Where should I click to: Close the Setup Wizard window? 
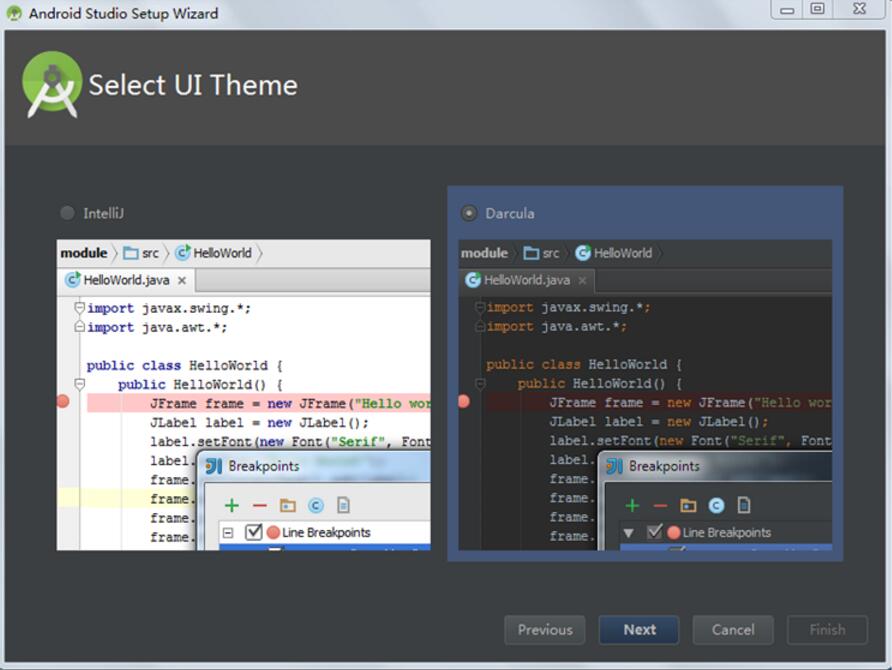click(x=860, y=9)
